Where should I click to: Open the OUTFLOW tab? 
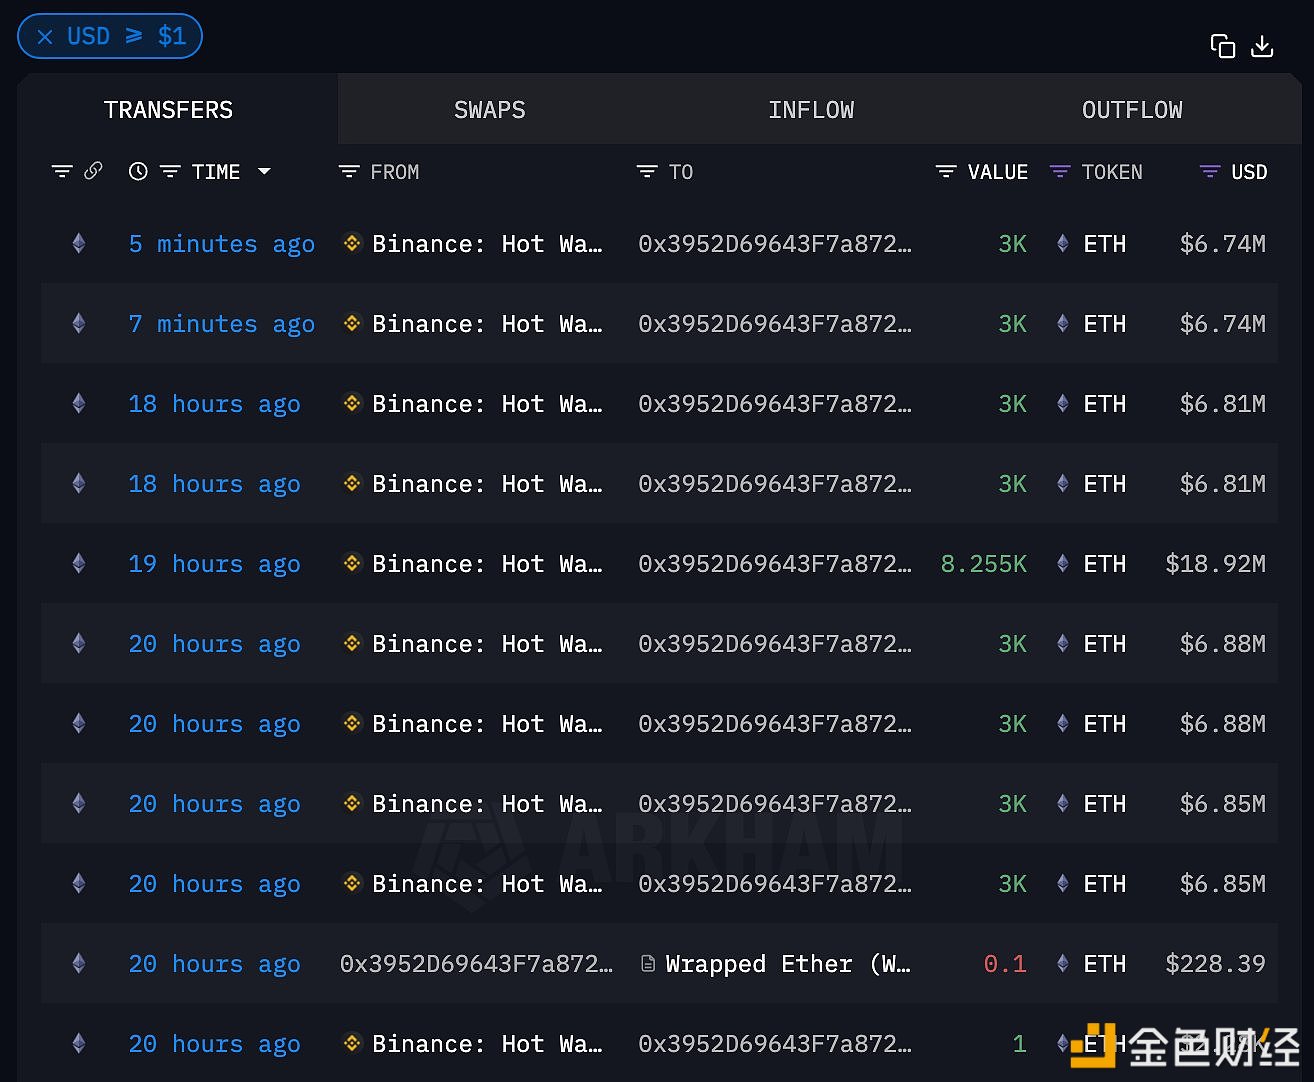[1131, 110]
